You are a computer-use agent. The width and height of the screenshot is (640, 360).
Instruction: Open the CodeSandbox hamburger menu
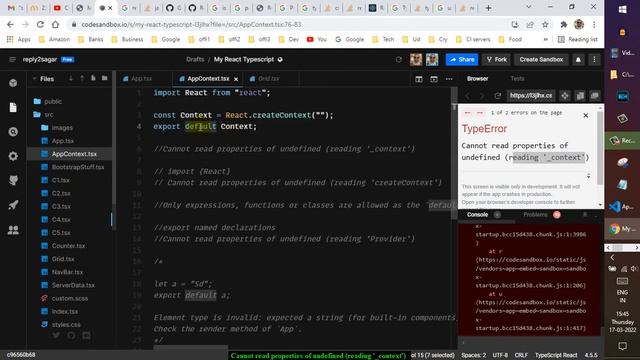pos(12,60)
